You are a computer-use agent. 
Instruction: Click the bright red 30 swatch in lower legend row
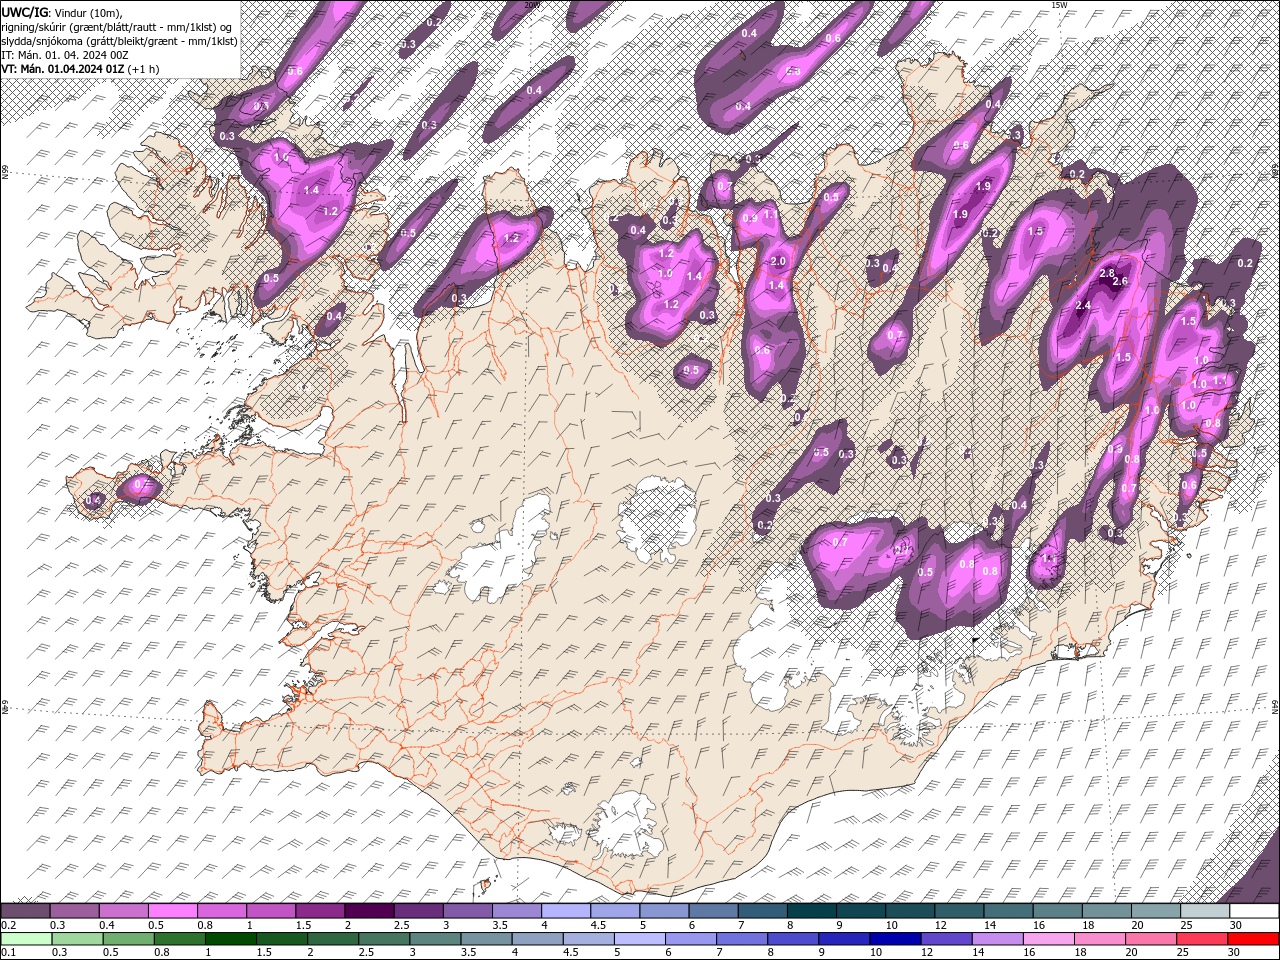pyautogui.click(x=1253, y=939)
